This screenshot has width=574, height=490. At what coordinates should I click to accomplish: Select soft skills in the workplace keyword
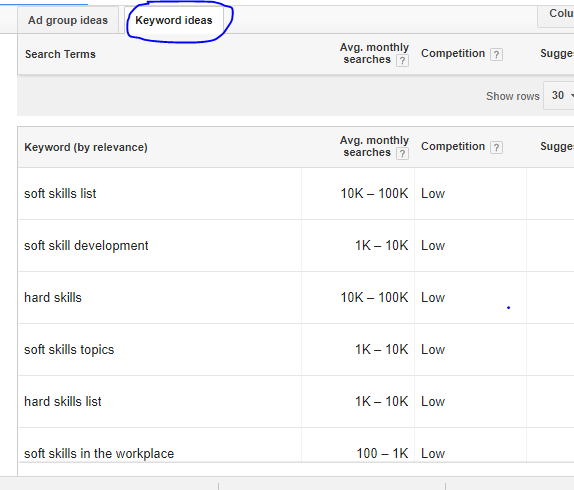tap(99, 453)
